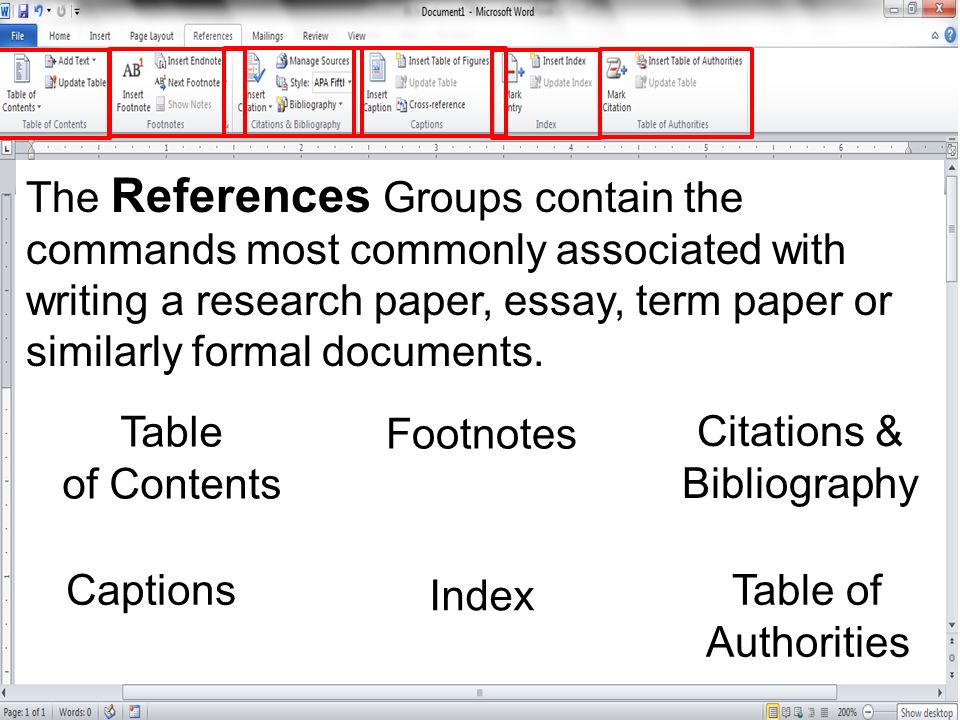Update Table in Captions group
960x720 pixels.
coord(426,82)
